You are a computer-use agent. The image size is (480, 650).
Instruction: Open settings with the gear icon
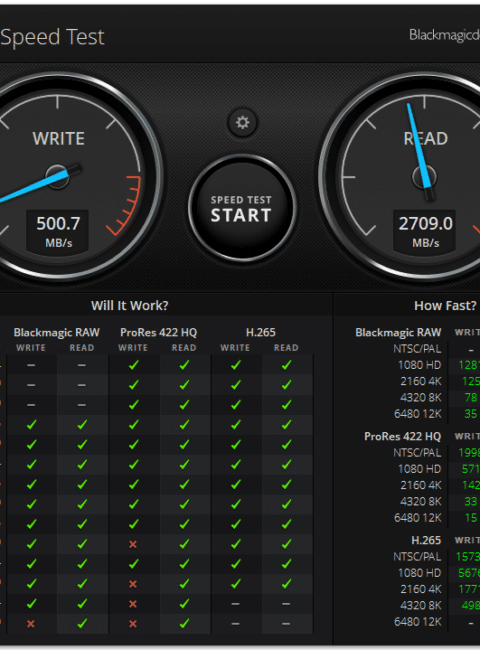pos(242,123)
